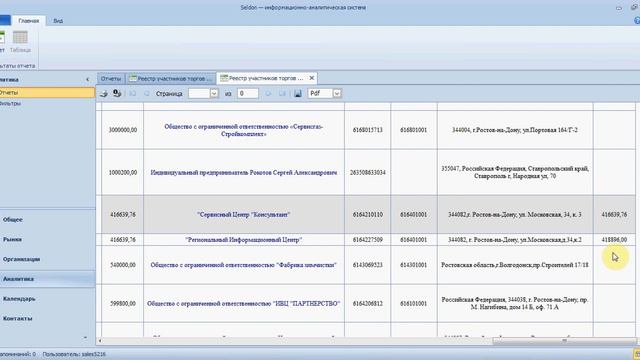Close the active Реестр участников торгов tab
This screenshot has height=360, width=640.
coord(311,78)
